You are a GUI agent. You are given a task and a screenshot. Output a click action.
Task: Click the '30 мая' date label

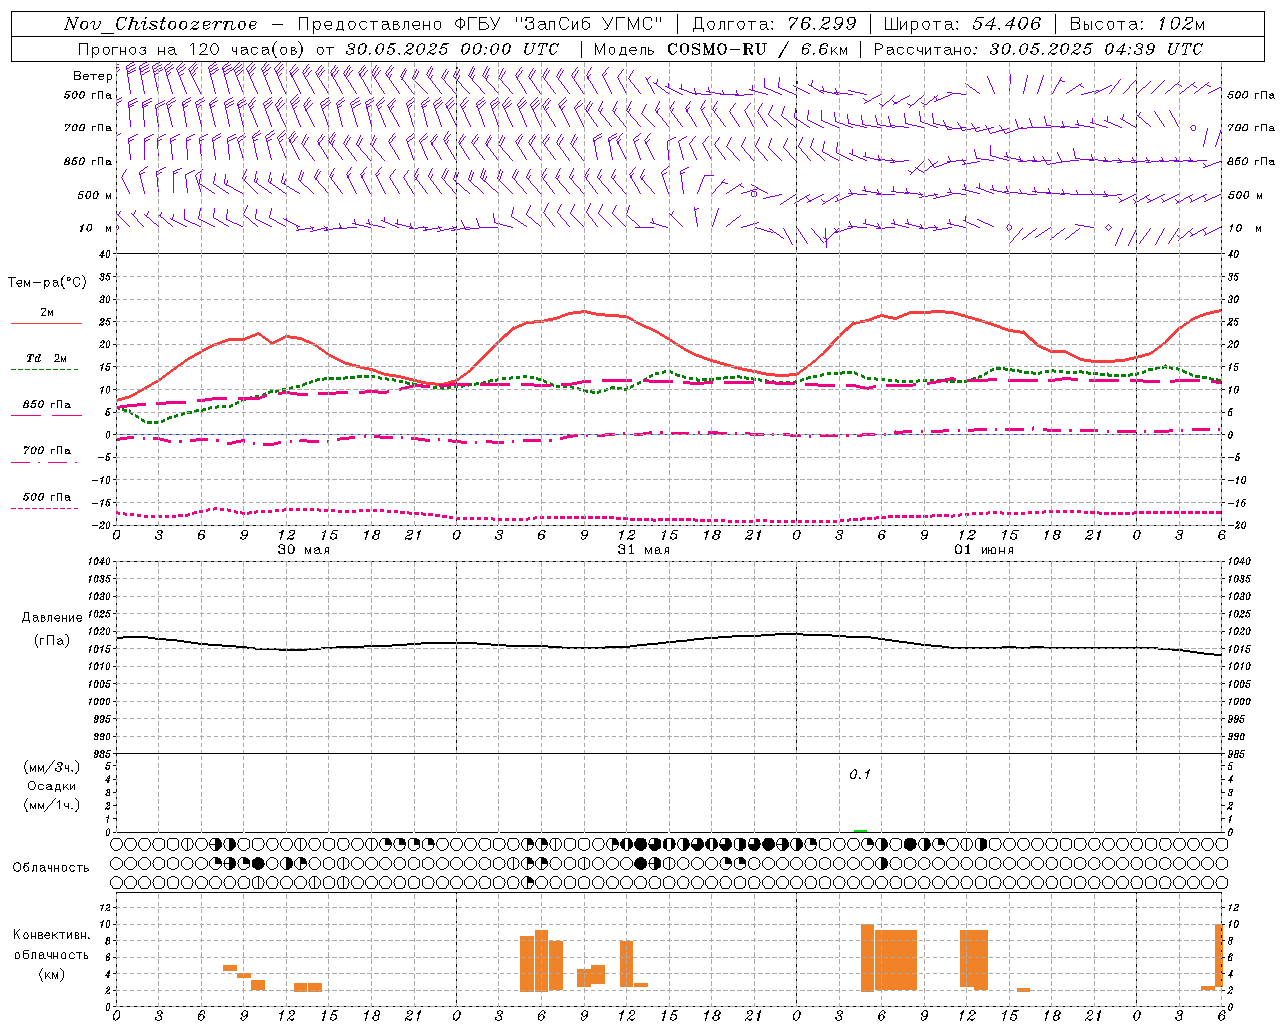point(304,550)
